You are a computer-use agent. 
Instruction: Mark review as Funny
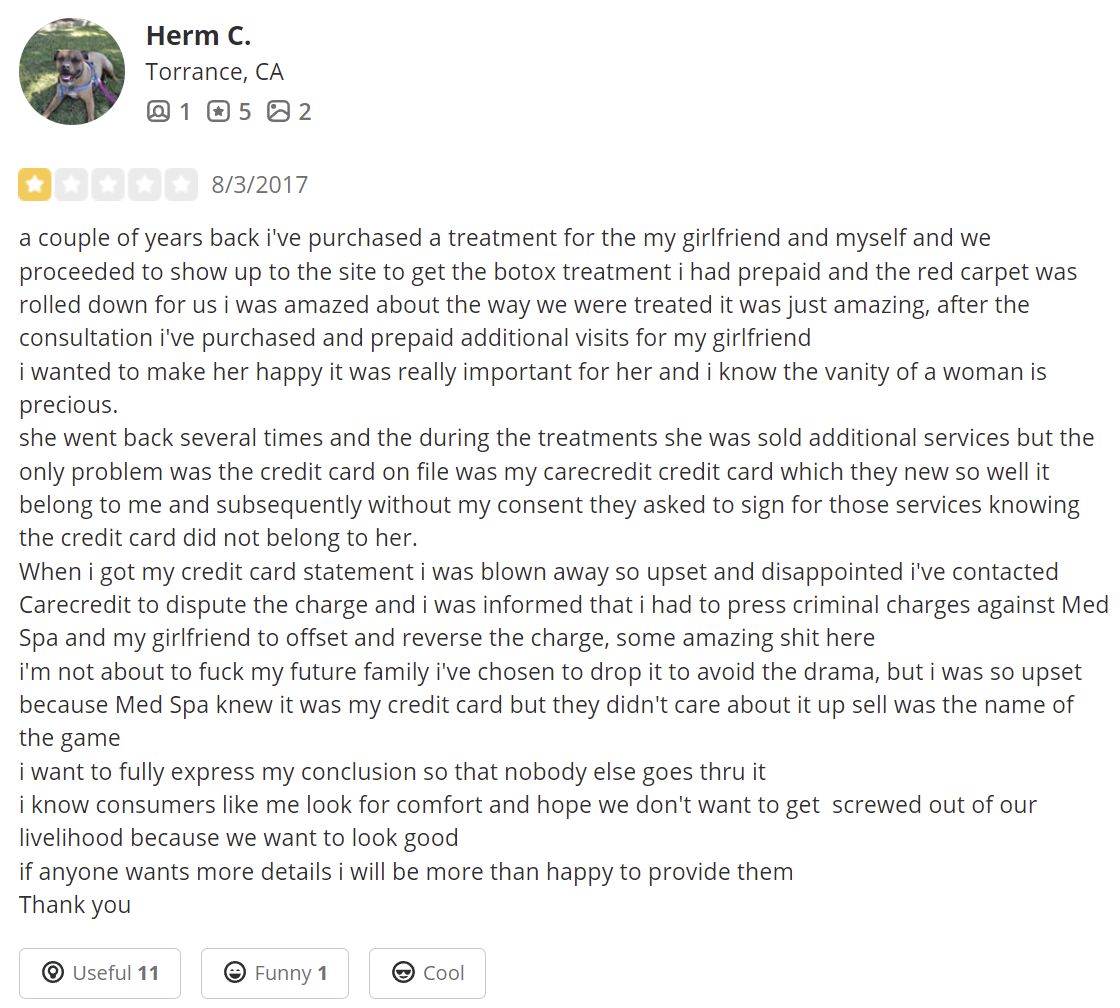click(275, 973)
